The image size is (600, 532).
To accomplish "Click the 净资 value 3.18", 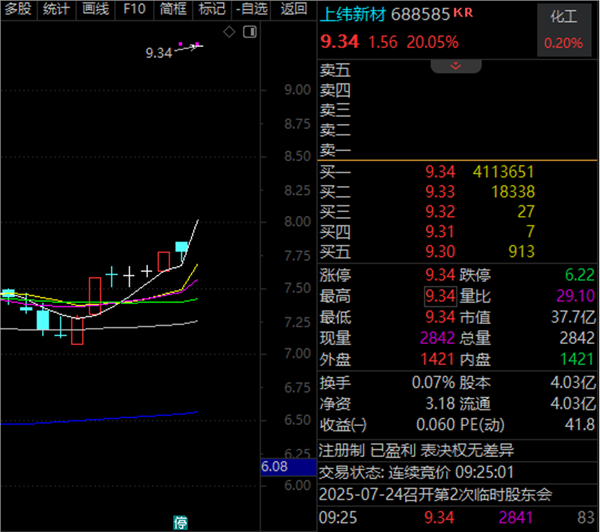I will [440, 404].
